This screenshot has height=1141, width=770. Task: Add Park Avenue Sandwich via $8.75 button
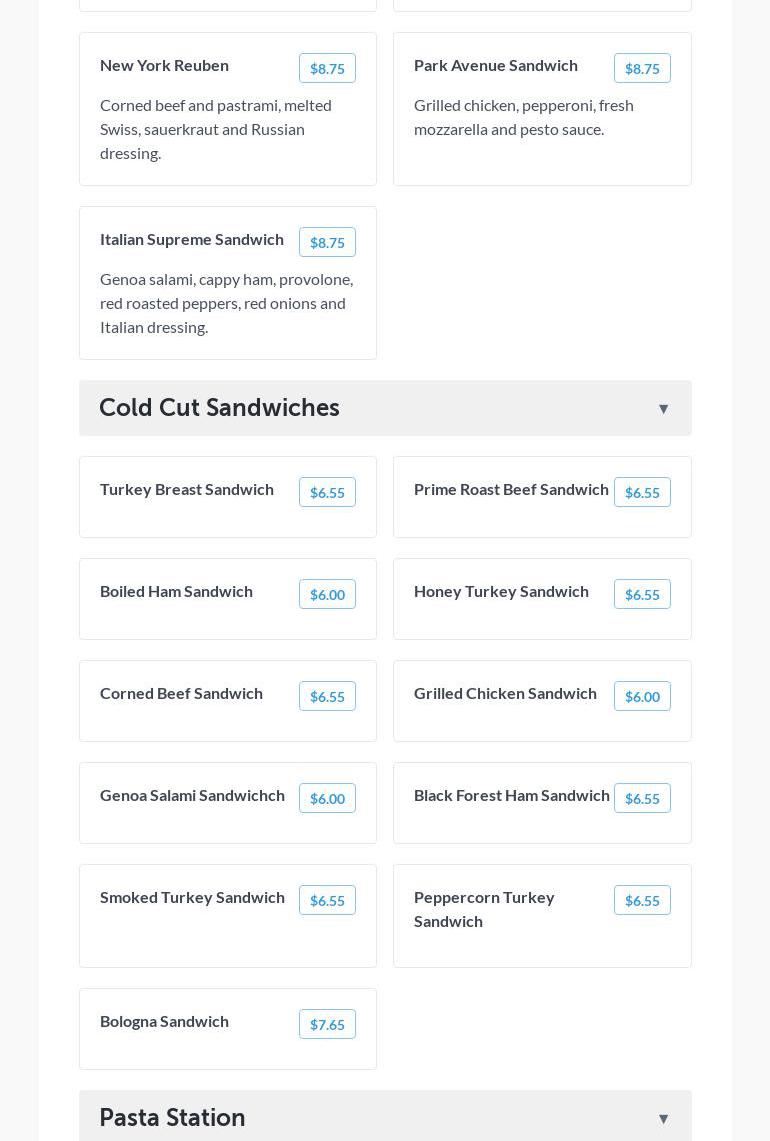click(x=642, y=69)
